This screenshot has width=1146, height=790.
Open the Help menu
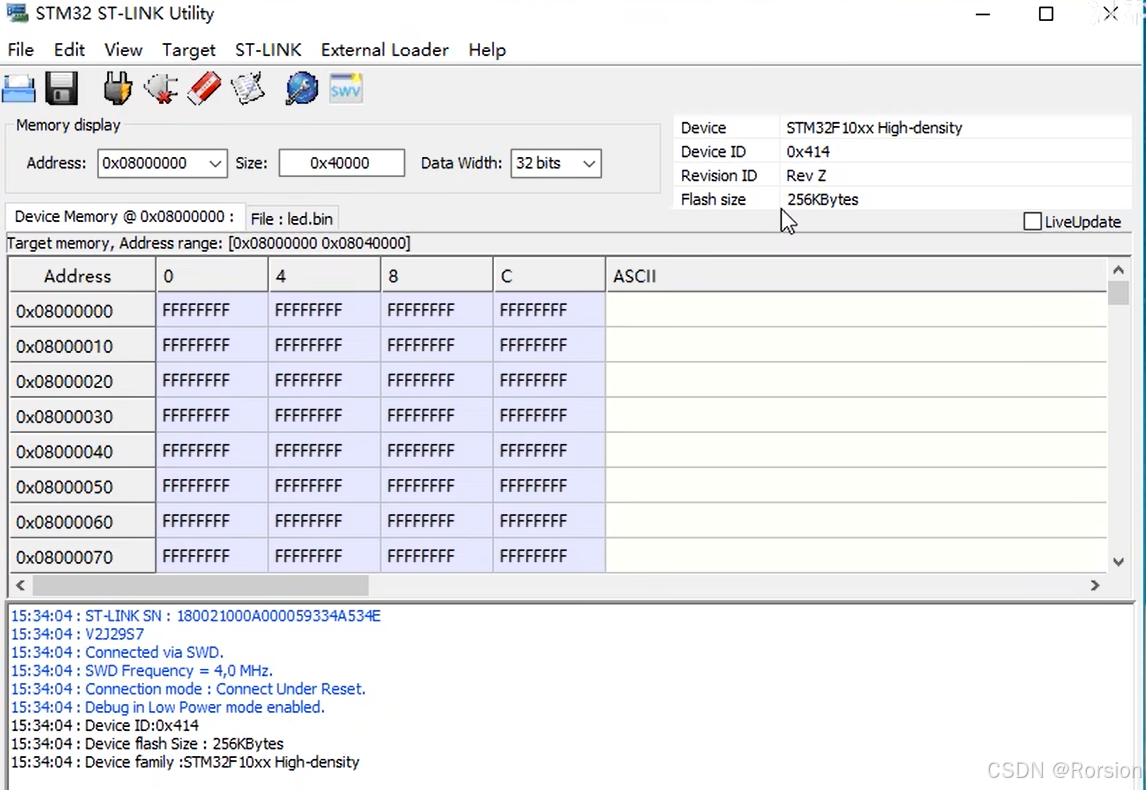pyautogui.click(x=487, y=50)
